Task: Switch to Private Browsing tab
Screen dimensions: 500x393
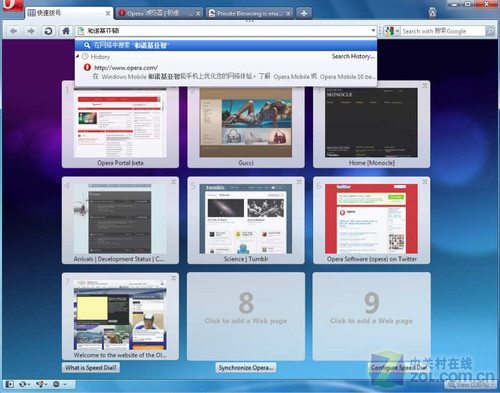Action: [x=249, y=13]
